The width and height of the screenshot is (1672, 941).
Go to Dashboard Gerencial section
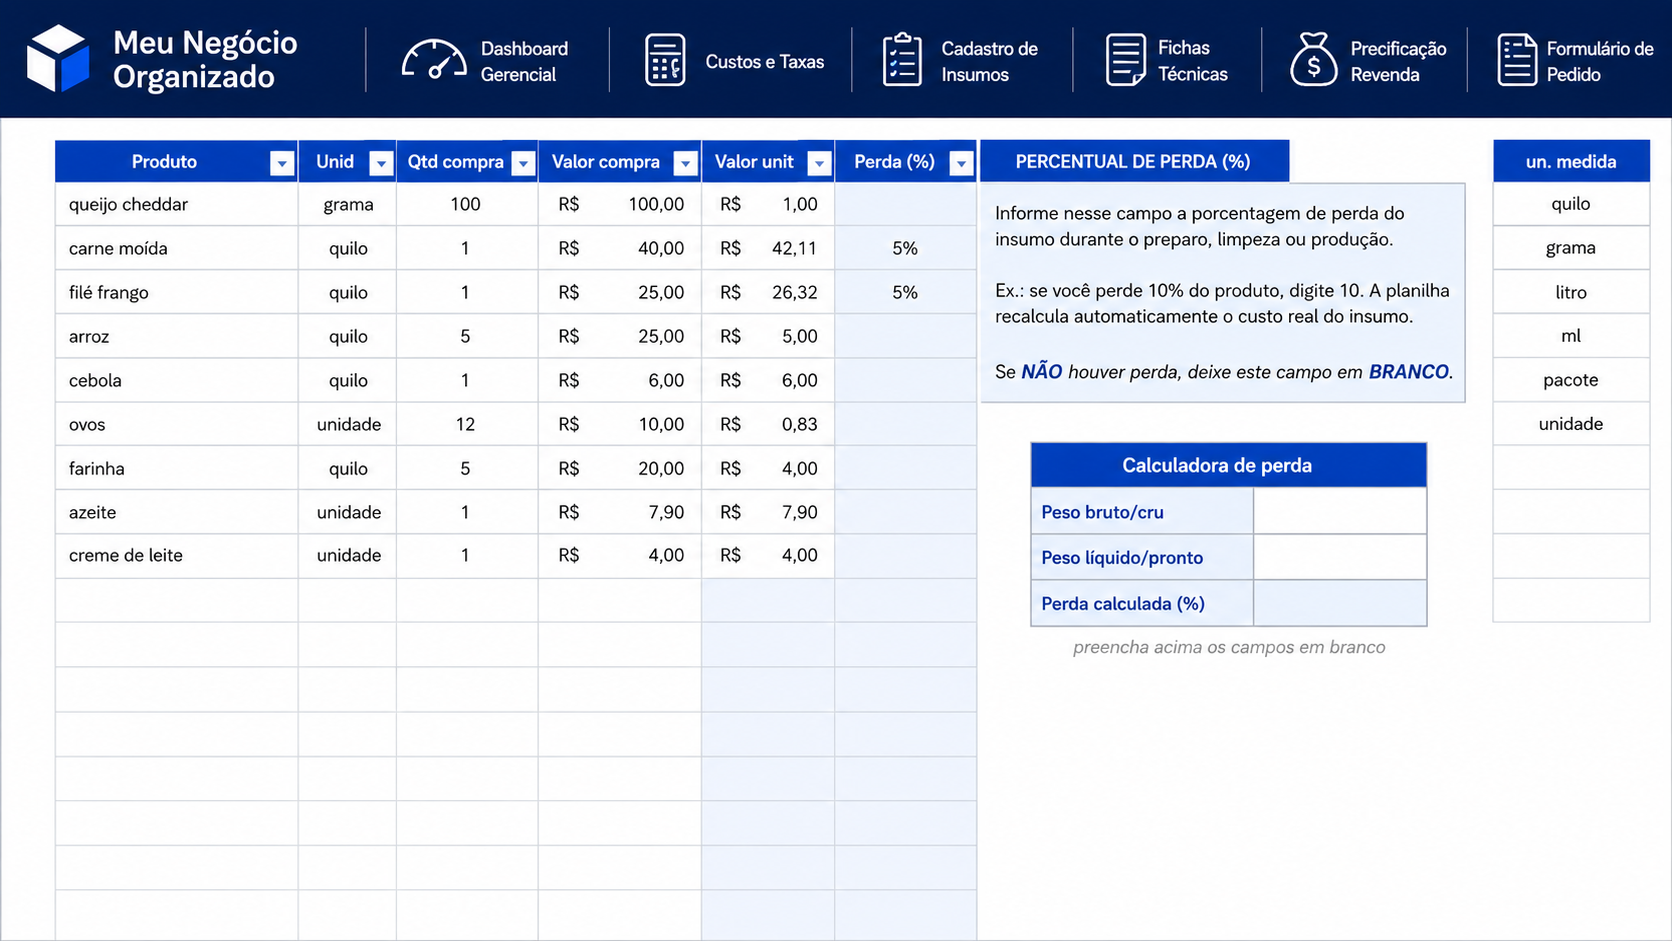point(524,61)
